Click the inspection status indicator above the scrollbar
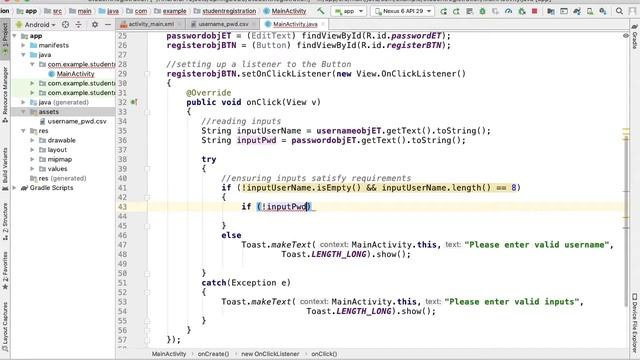 (x=626, y=36)
